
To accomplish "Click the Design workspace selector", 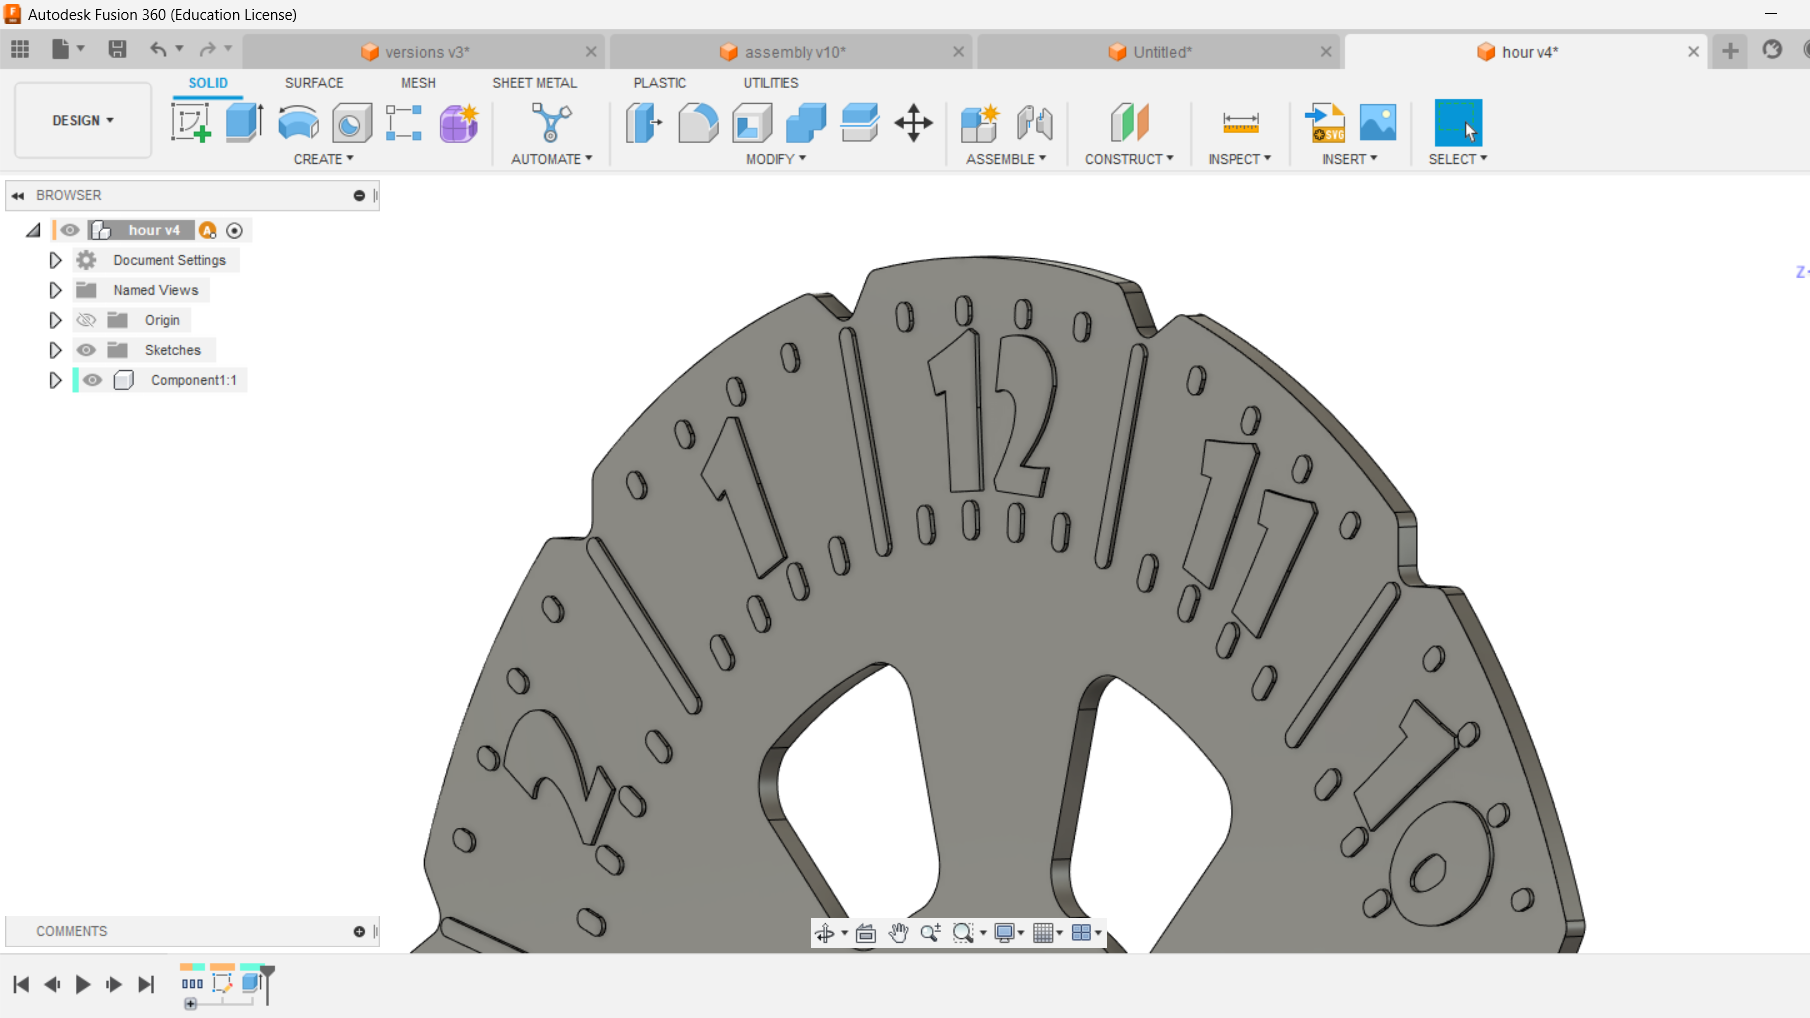I will (x=82, y=120).
